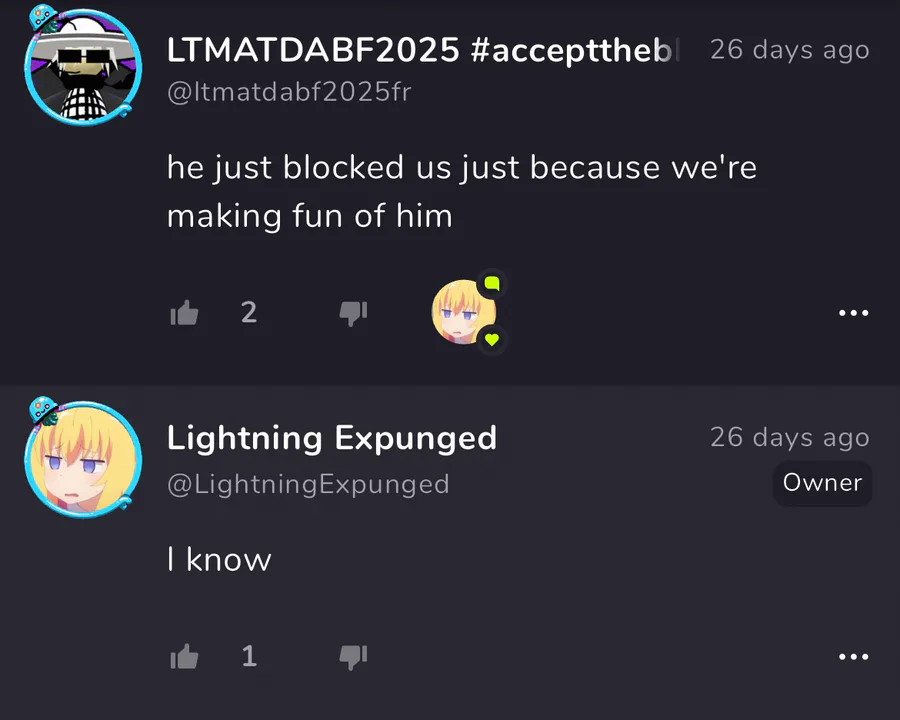Open more options for the "I know" reply
Viewport: 900px width, 720px height.
point(854,656)
